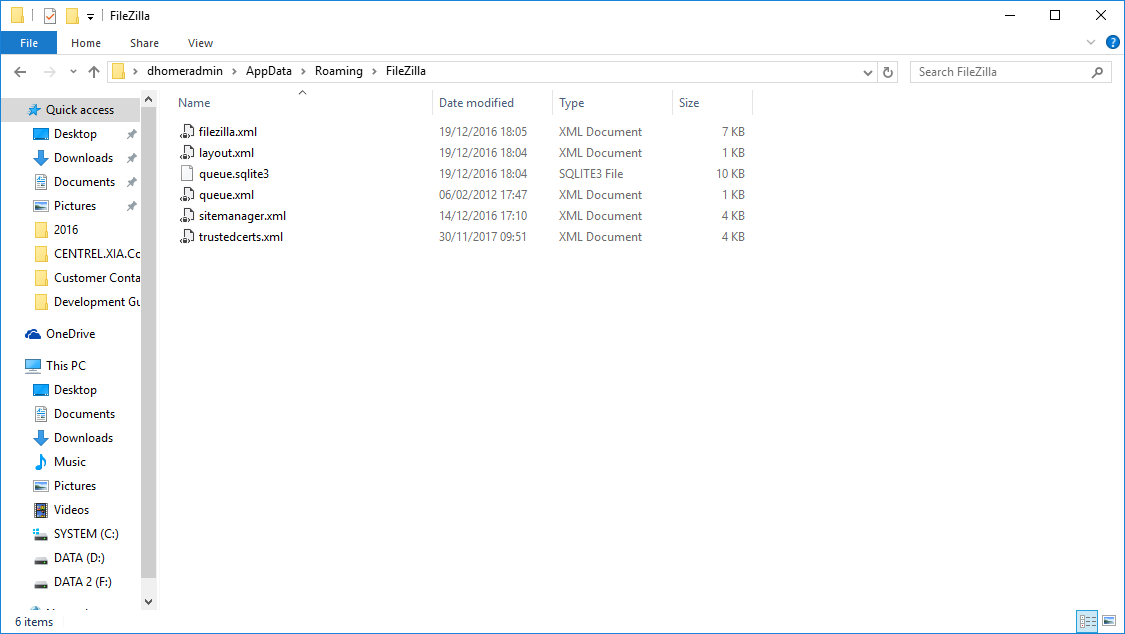Sort files by Name column
1125x634 pixels.
[x=301, y=103]
